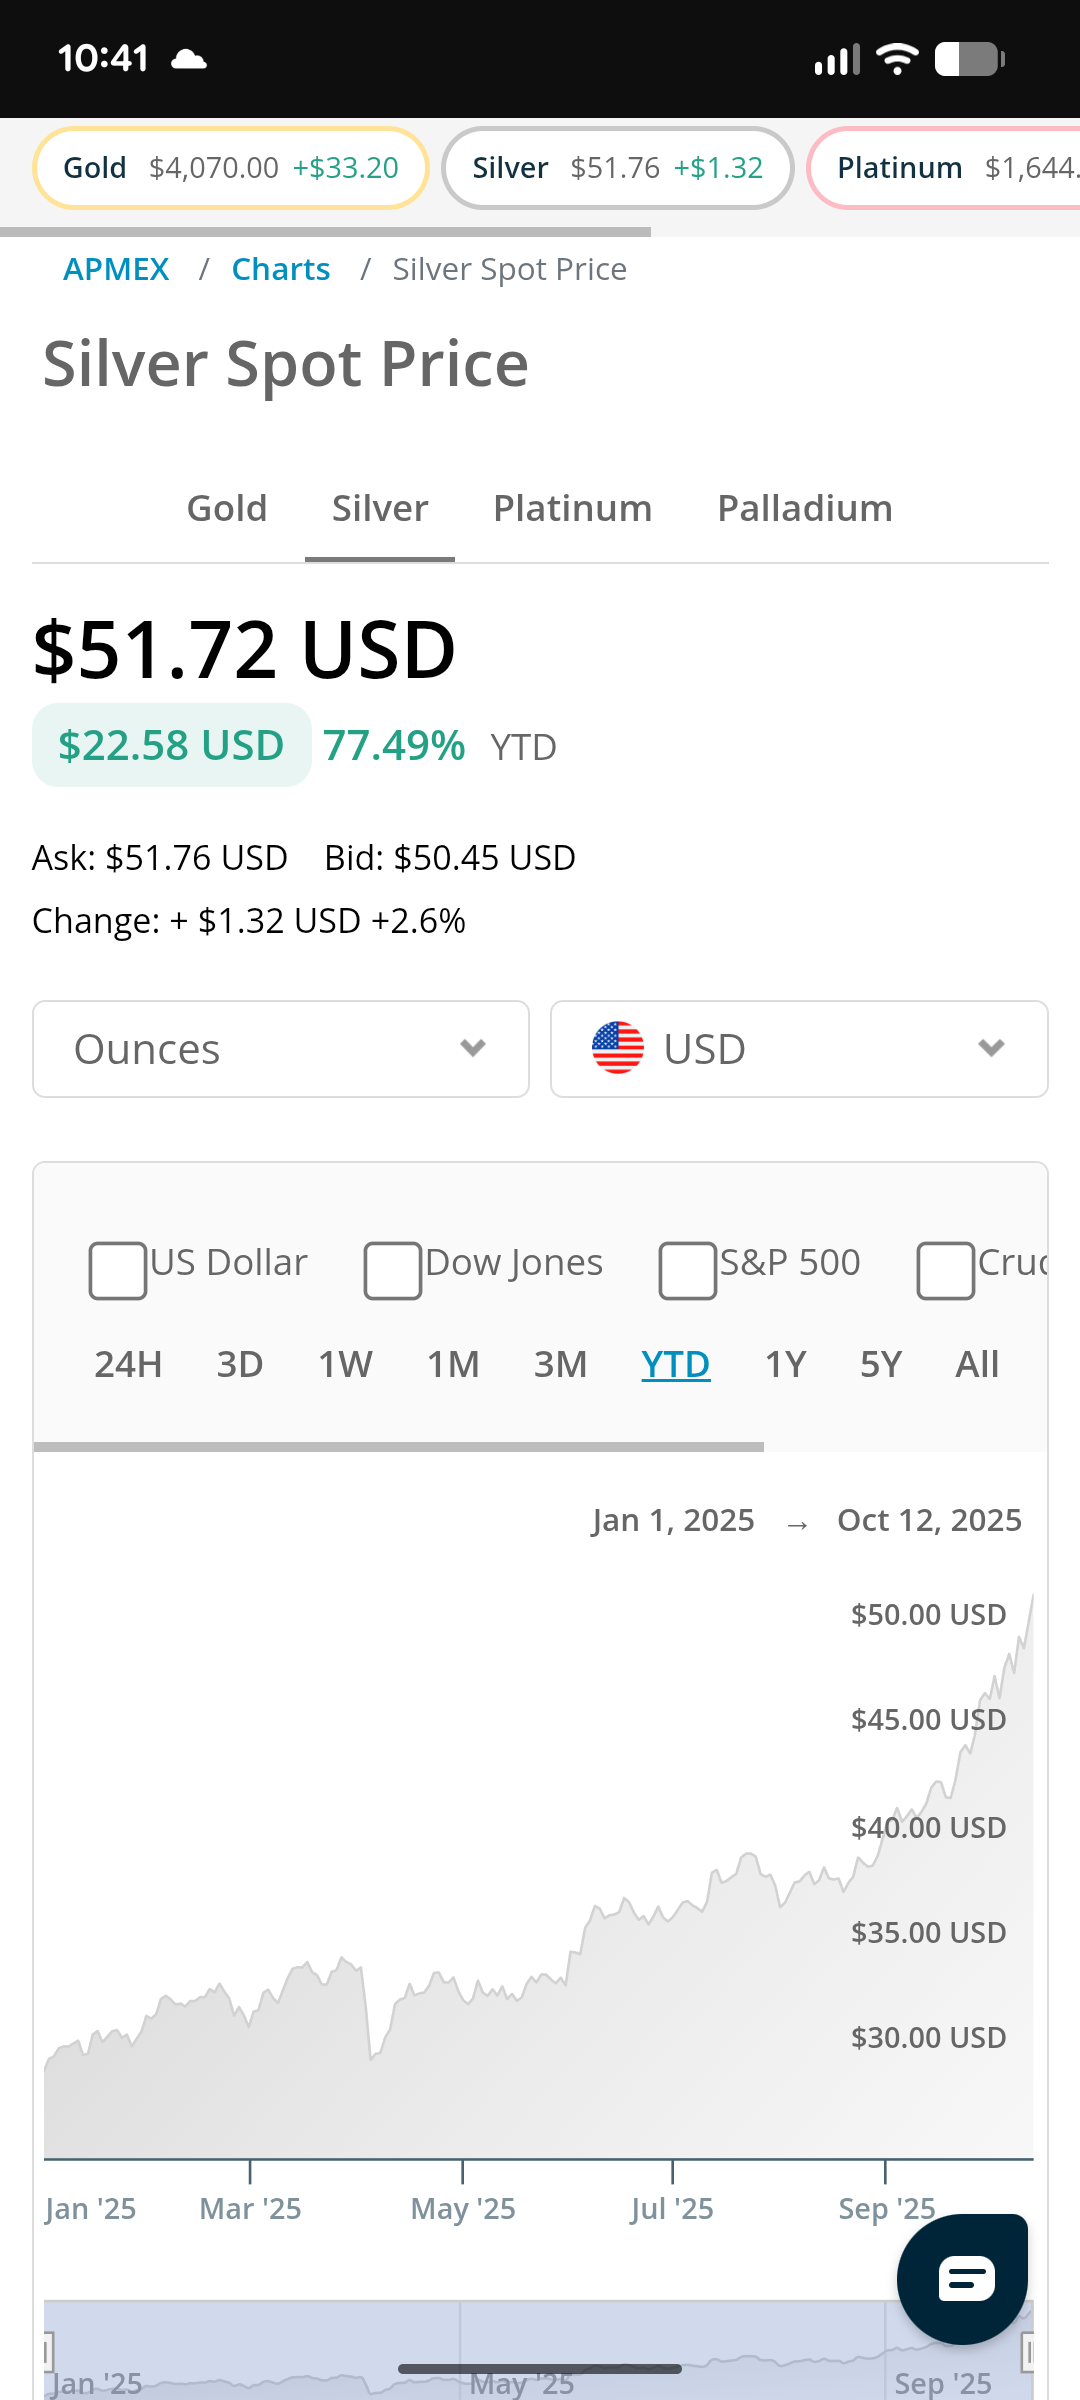The image size is (1080, 2400).
Task: Open the Charts breadcrumb link
Action: point(281,269)
